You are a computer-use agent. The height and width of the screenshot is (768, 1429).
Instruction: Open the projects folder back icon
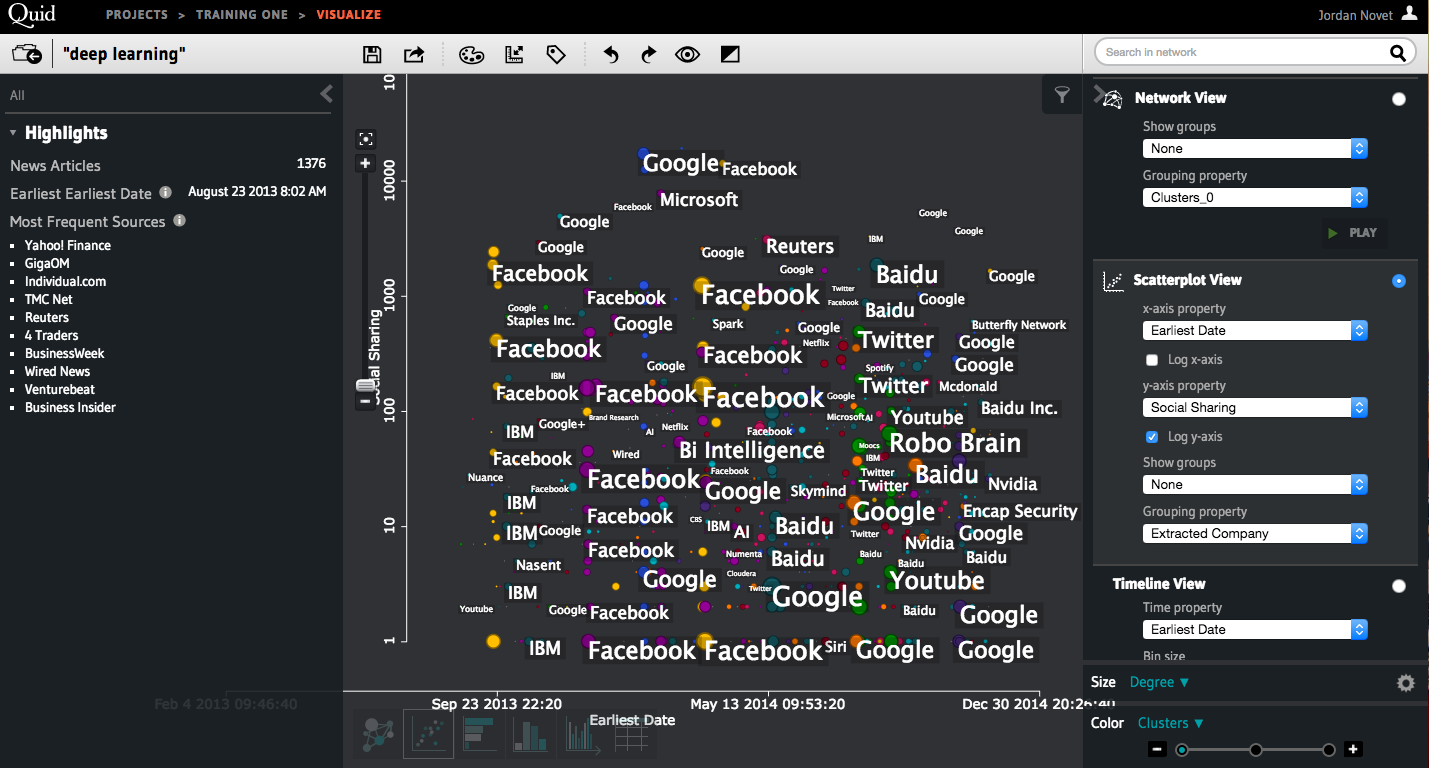26,54
